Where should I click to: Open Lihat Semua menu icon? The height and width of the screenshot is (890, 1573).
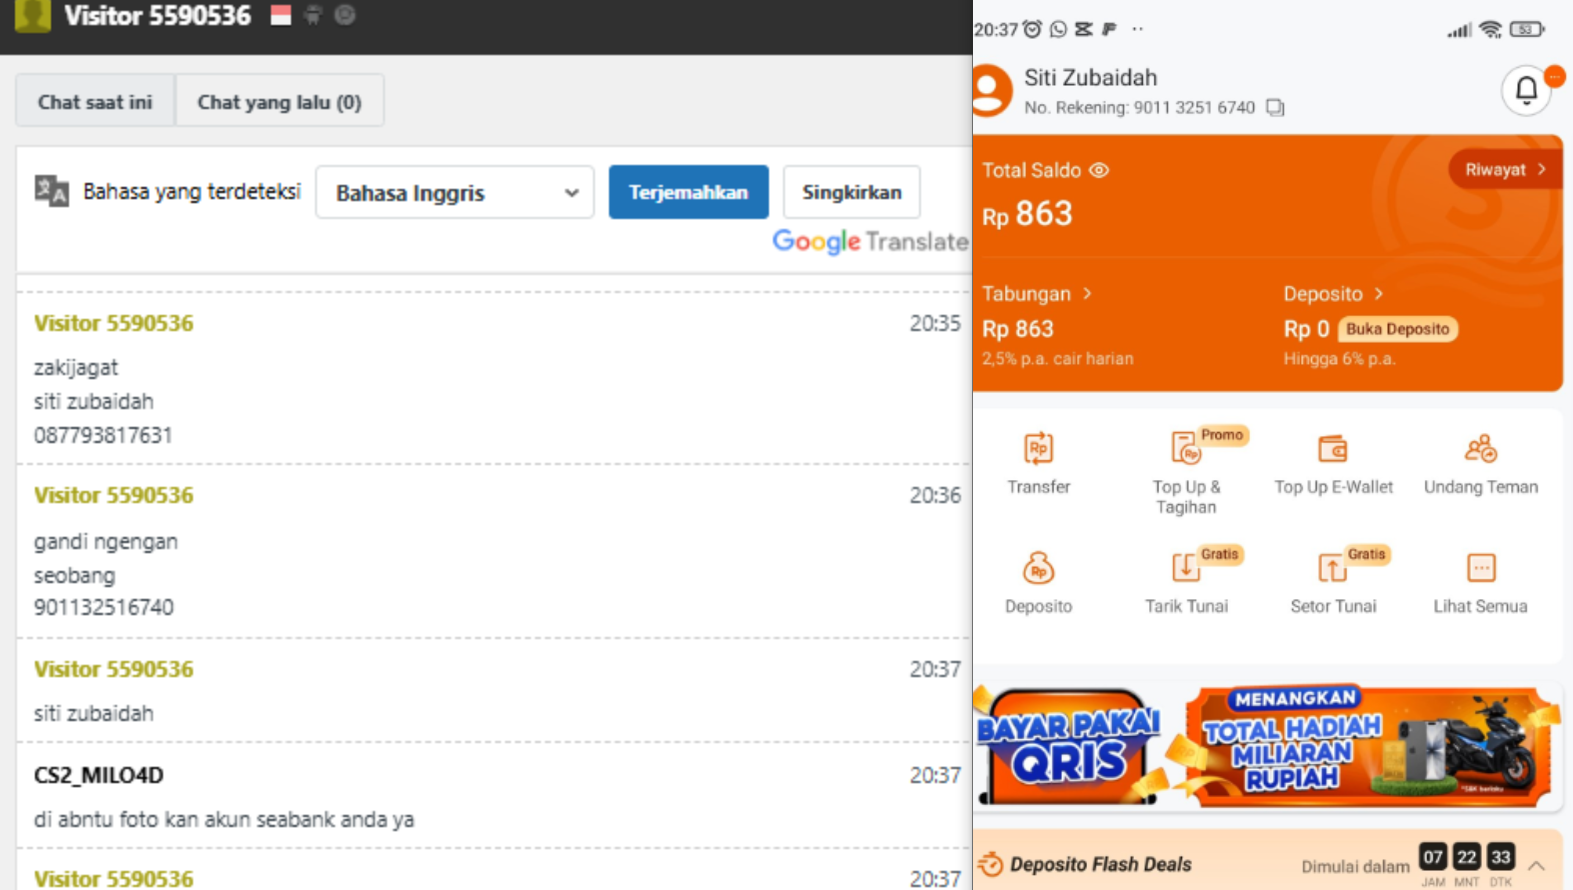pyautogui.click(x=1480, y=568)
